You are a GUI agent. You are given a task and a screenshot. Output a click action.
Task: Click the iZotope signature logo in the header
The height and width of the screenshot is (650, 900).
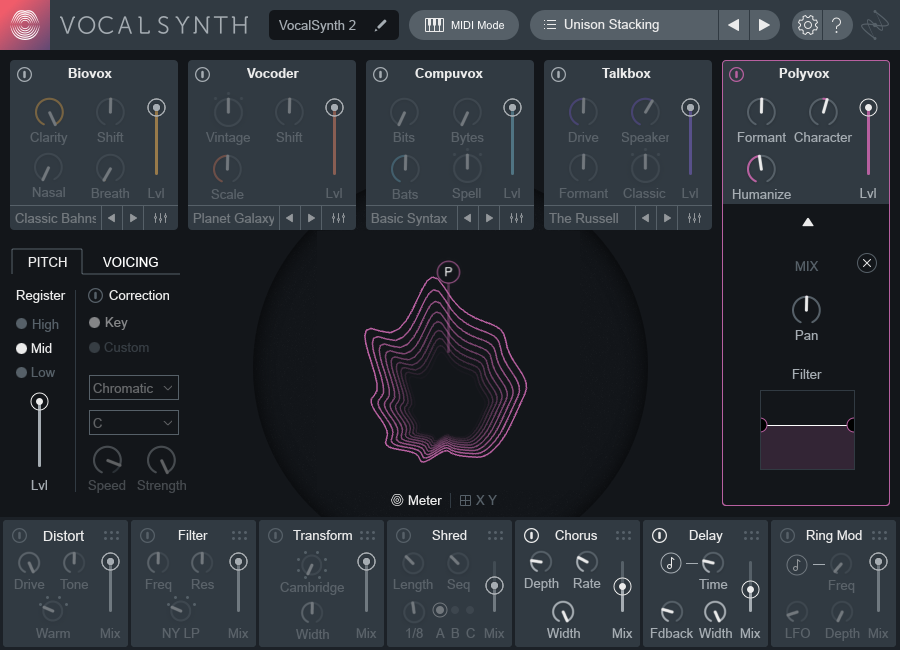pyautogui.click(x=875, y=25)
